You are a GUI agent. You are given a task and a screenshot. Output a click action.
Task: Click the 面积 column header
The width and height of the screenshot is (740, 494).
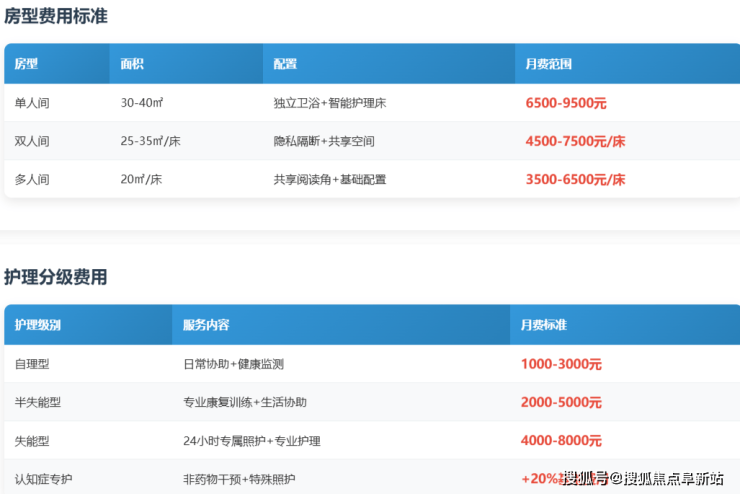tap(132, 64)
